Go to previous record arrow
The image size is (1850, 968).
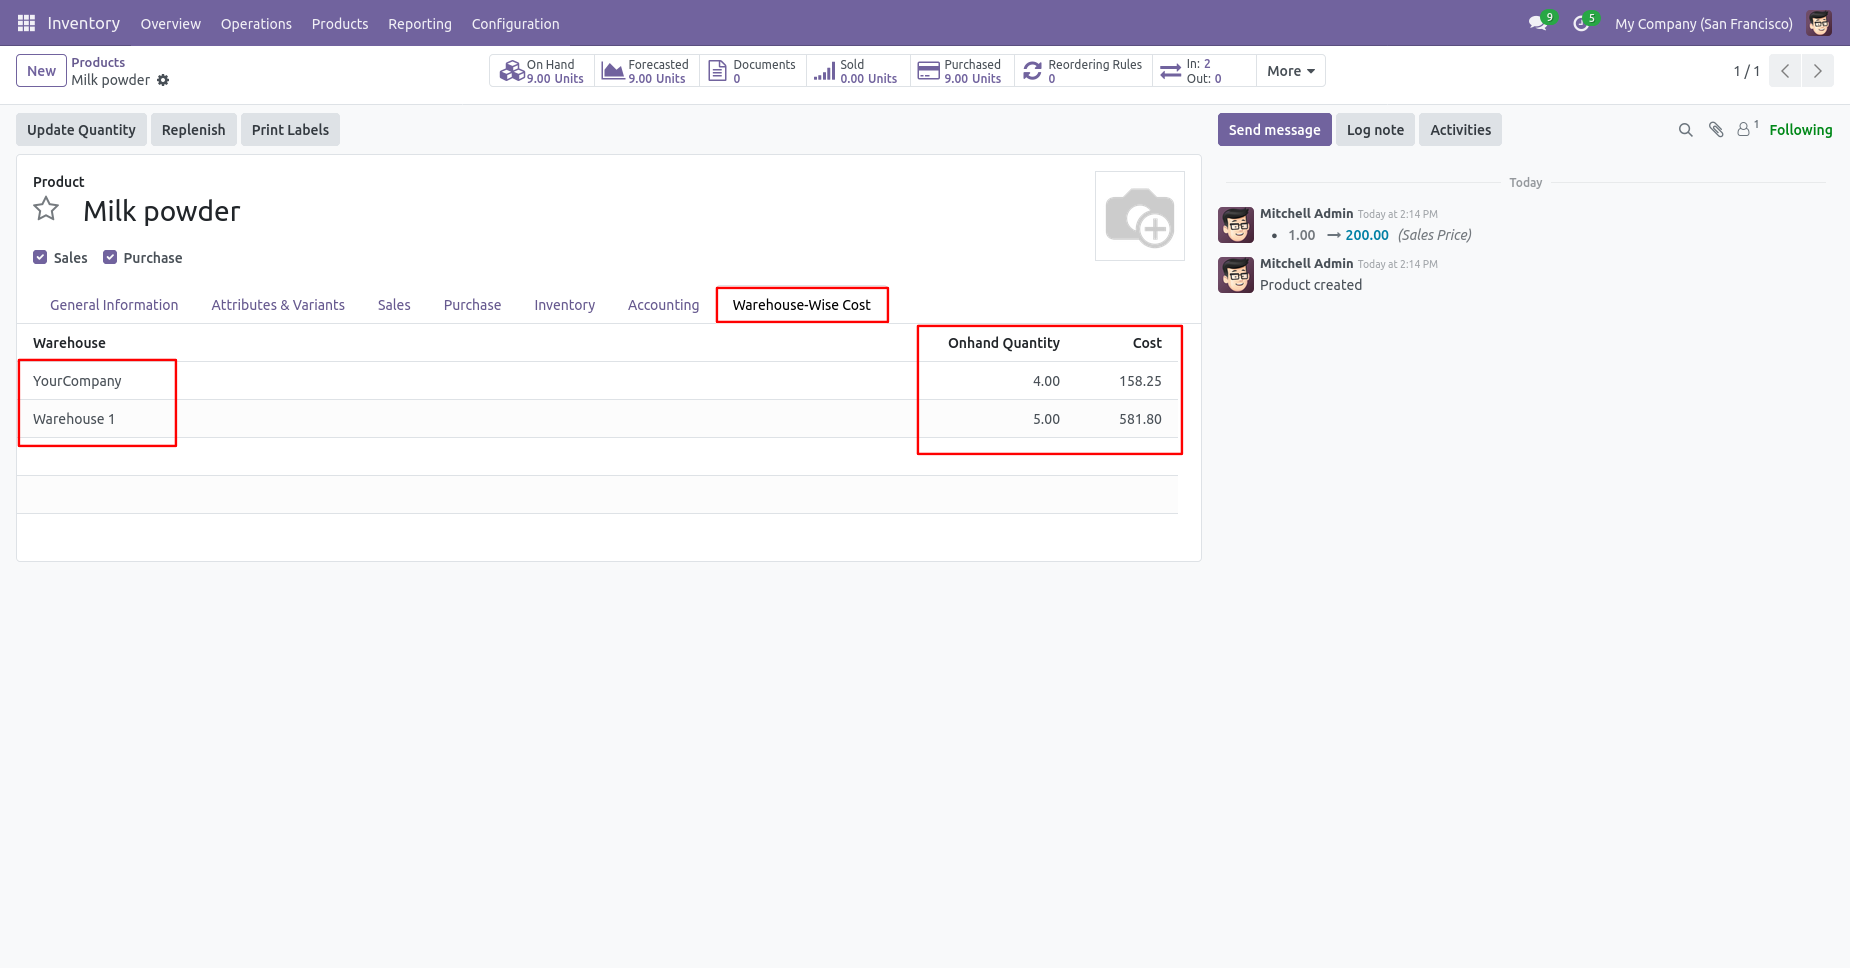pos(1785,71)
